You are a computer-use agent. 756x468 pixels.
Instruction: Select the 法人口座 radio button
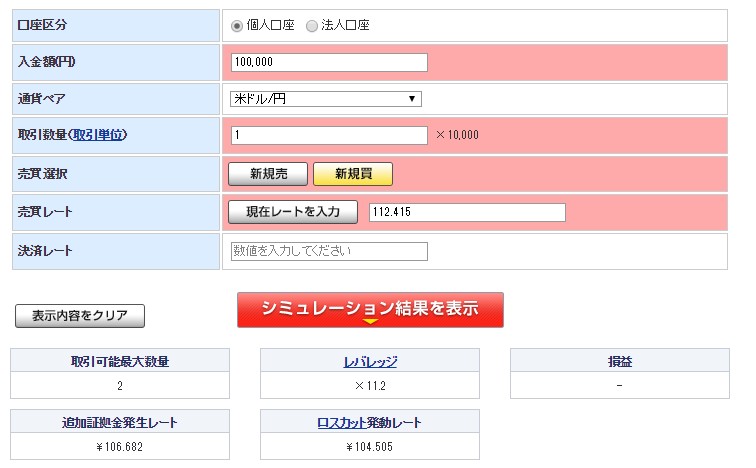pos(312,25)
